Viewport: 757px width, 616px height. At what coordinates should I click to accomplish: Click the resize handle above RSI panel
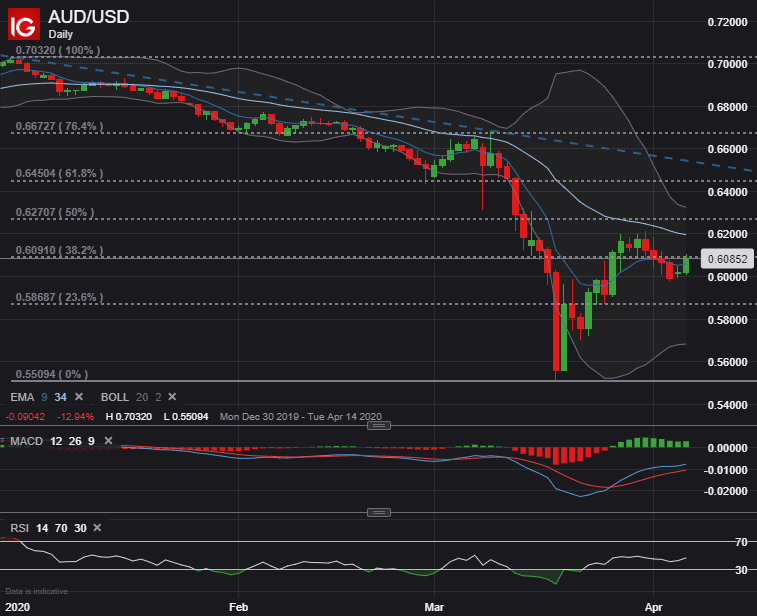pos(378,512)
